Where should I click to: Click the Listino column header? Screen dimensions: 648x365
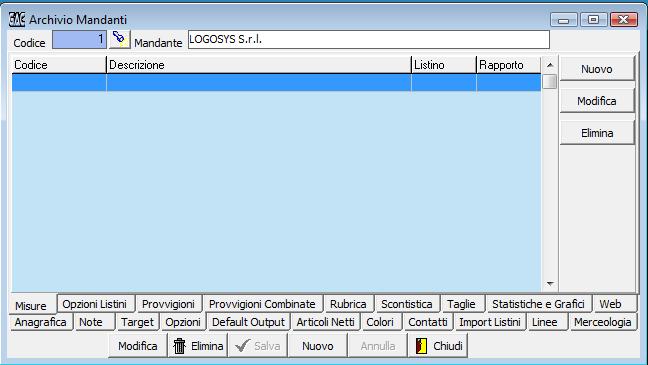pos(444,65)
